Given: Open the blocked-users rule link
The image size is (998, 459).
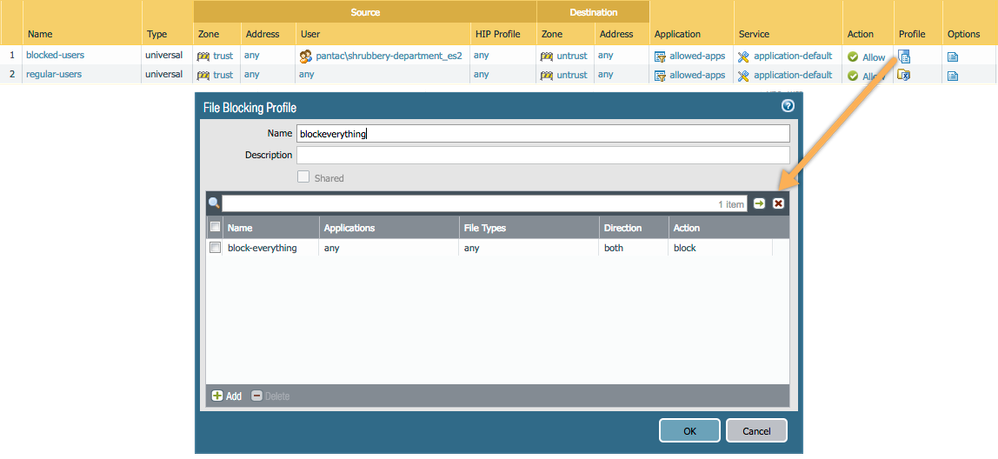Looking at the screenshot, I should pyautogui.click(x=55, y=56).
